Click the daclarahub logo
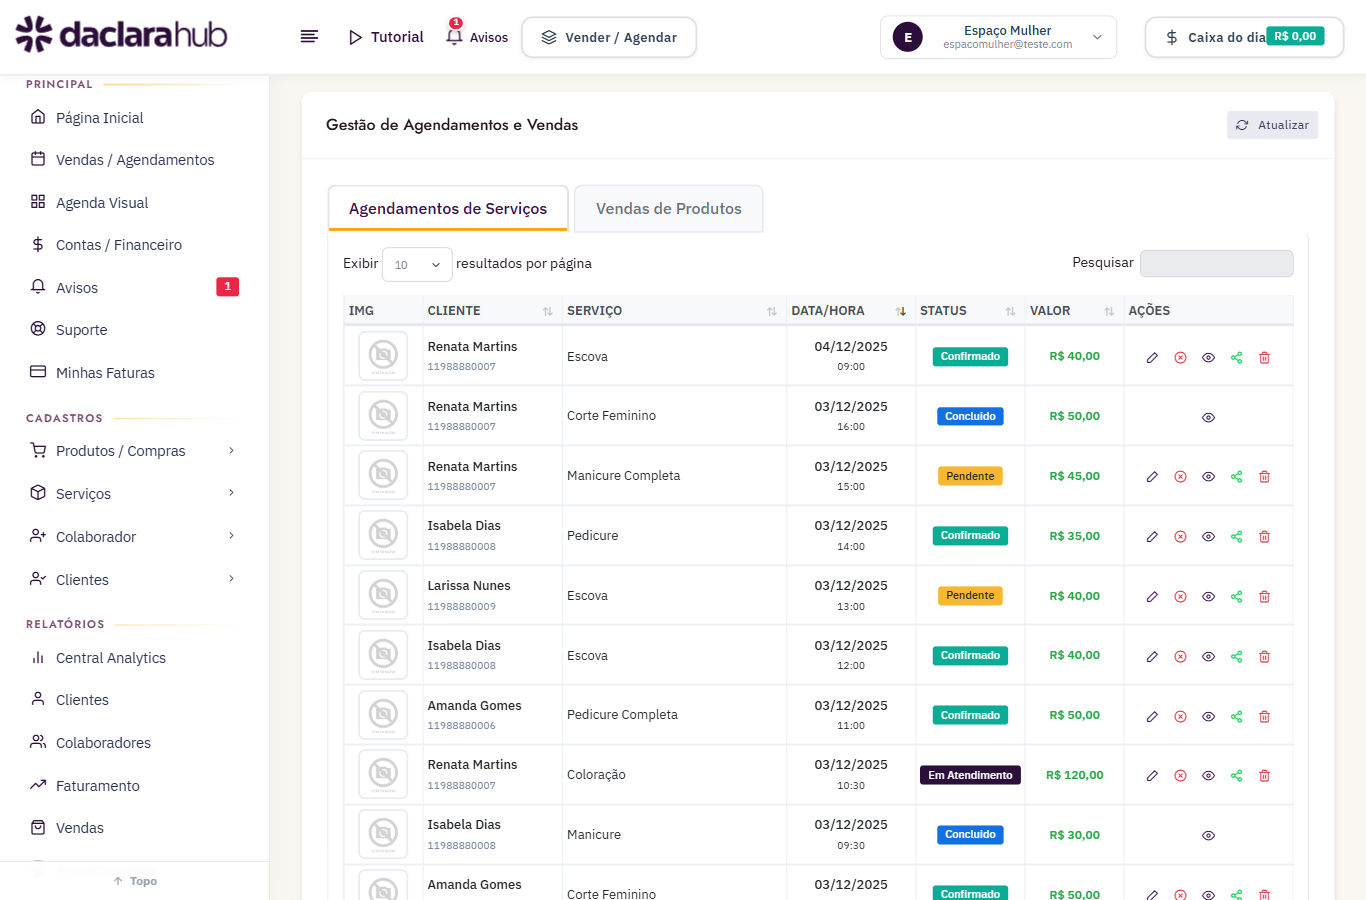Viewport: 1366px width, 900px height. click(121, 35)
